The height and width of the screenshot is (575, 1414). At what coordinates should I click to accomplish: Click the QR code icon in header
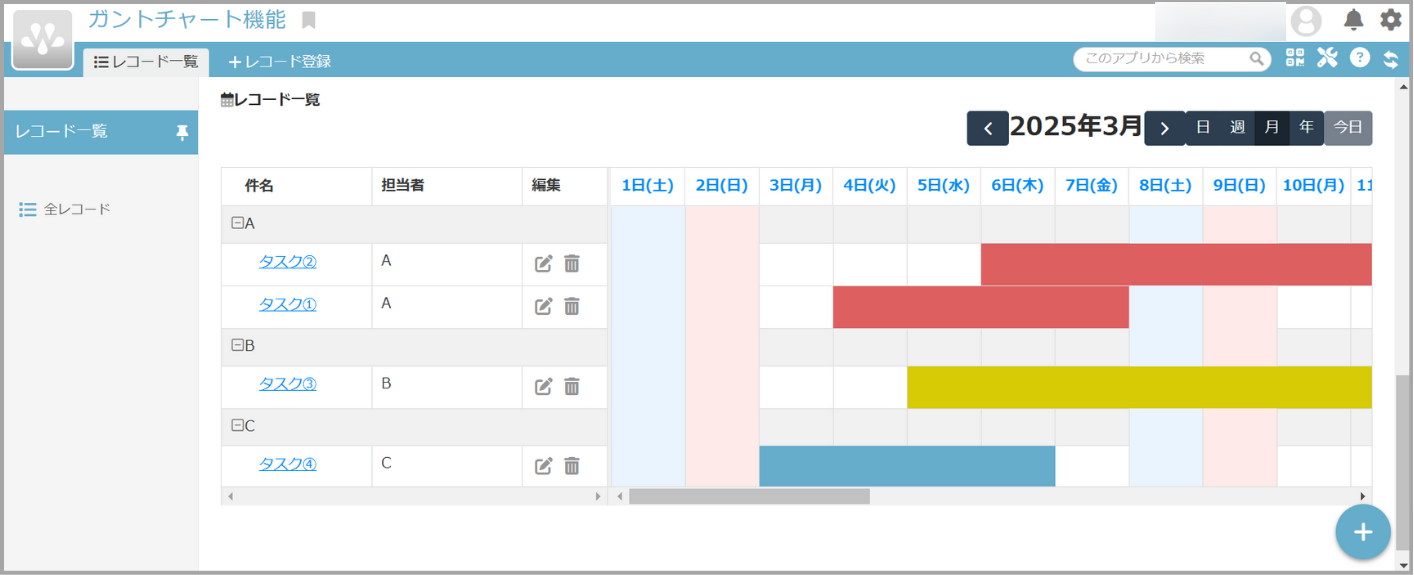[1295, 58]
